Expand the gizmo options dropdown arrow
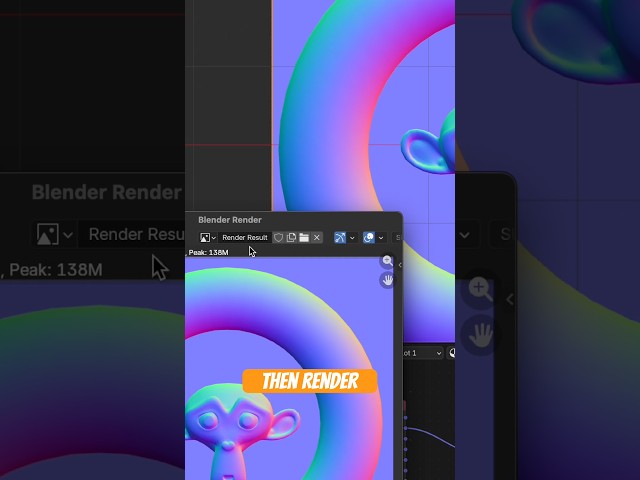This screenshot has width=640, height=480. [x=352, y=238]
